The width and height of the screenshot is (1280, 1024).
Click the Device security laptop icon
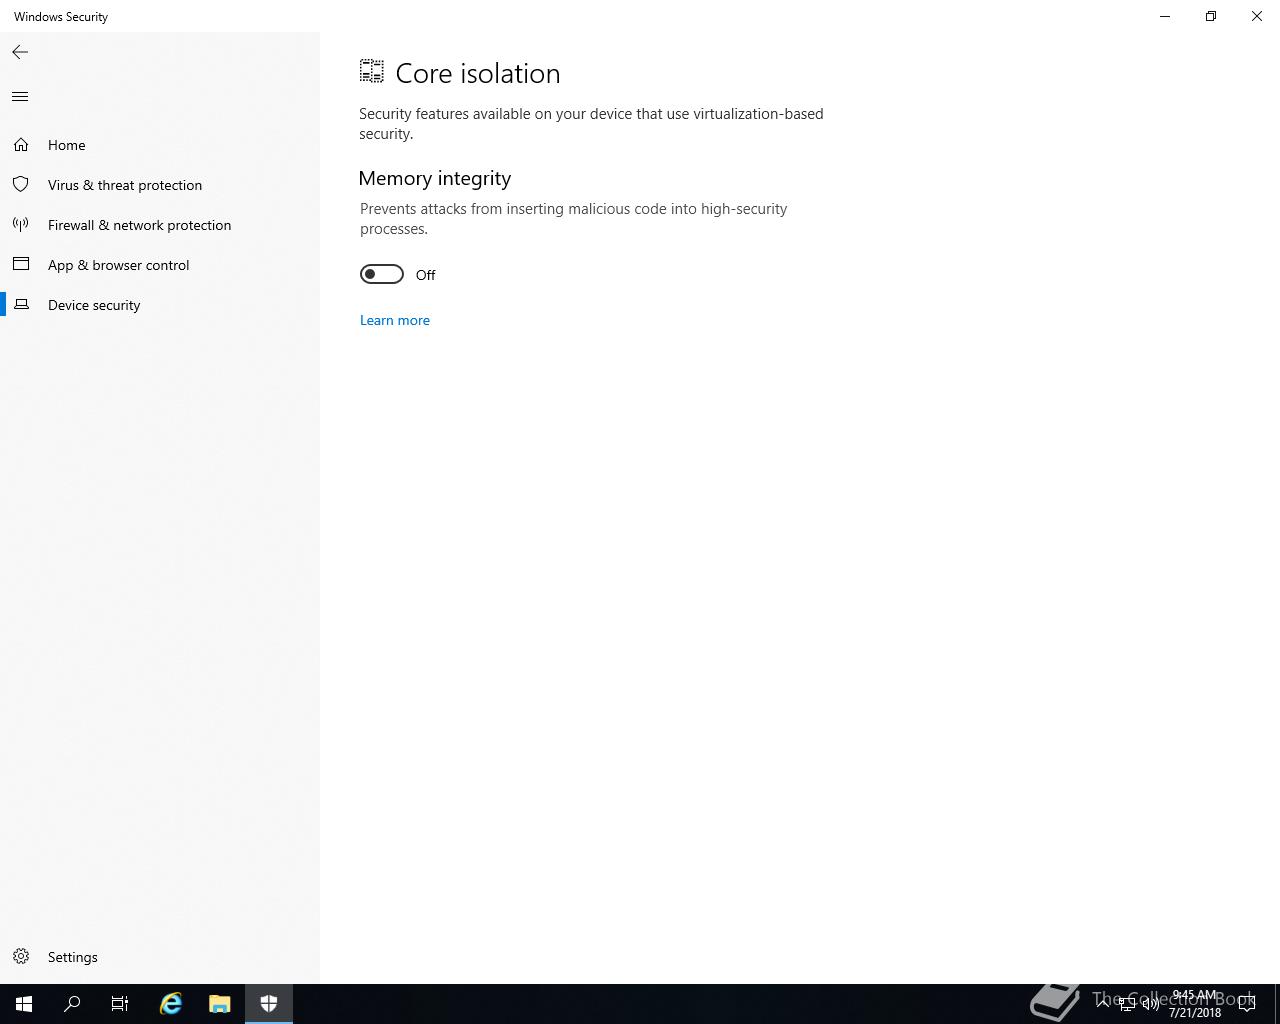coord(21,305)
